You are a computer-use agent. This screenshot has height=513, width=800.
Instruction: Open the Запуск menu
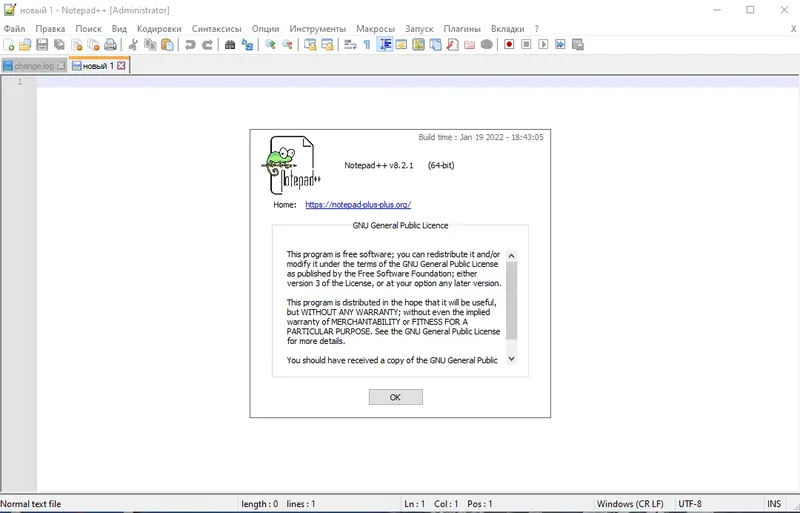(419, 29)
